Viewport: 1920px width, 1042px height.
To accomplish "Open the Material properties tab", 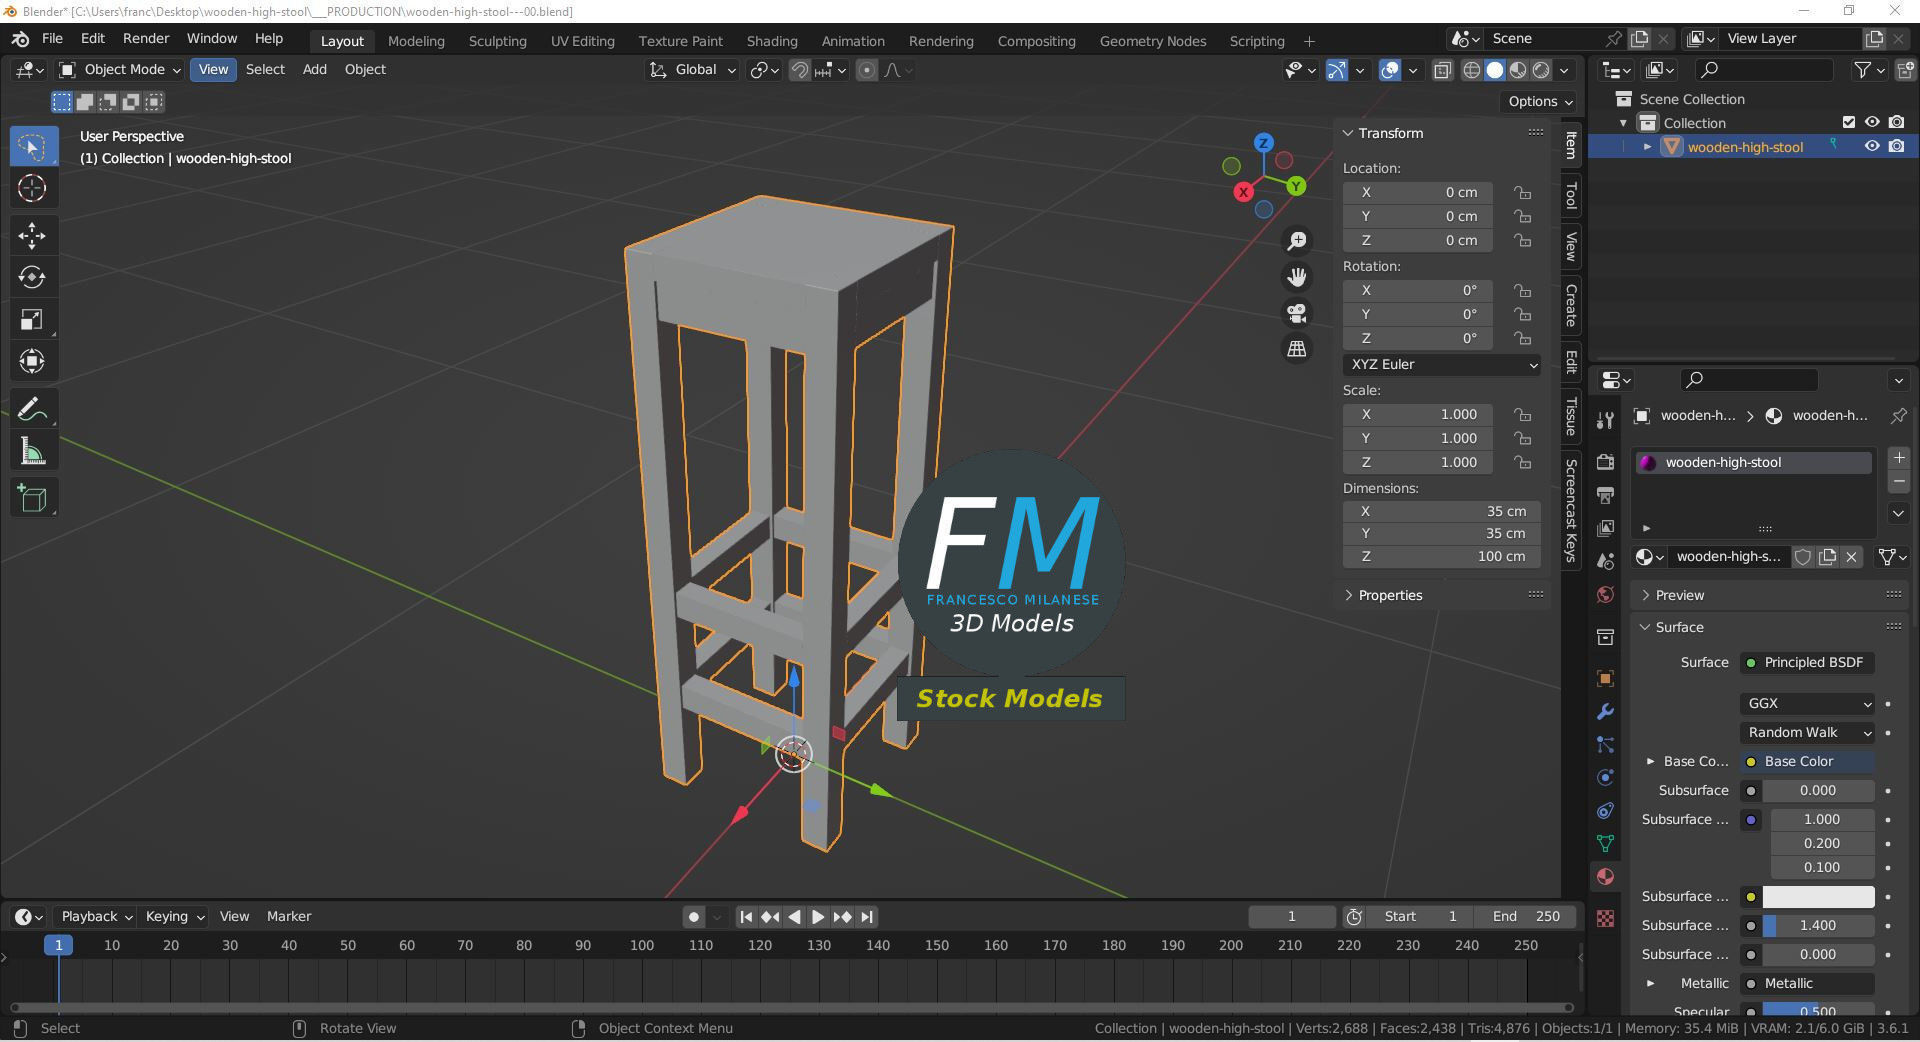I will 1605,876.
